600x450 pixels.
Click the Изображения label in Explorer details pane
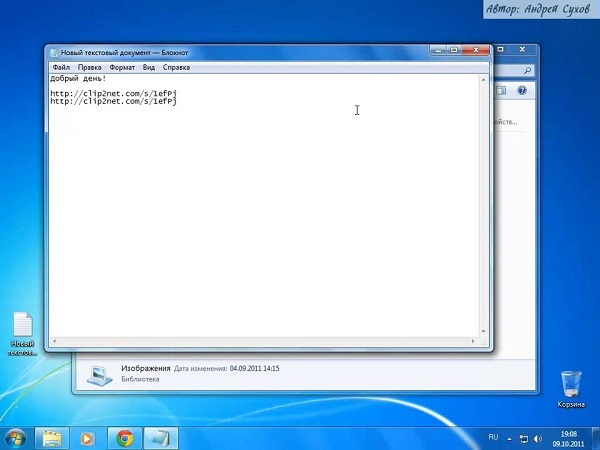(145, 368)
